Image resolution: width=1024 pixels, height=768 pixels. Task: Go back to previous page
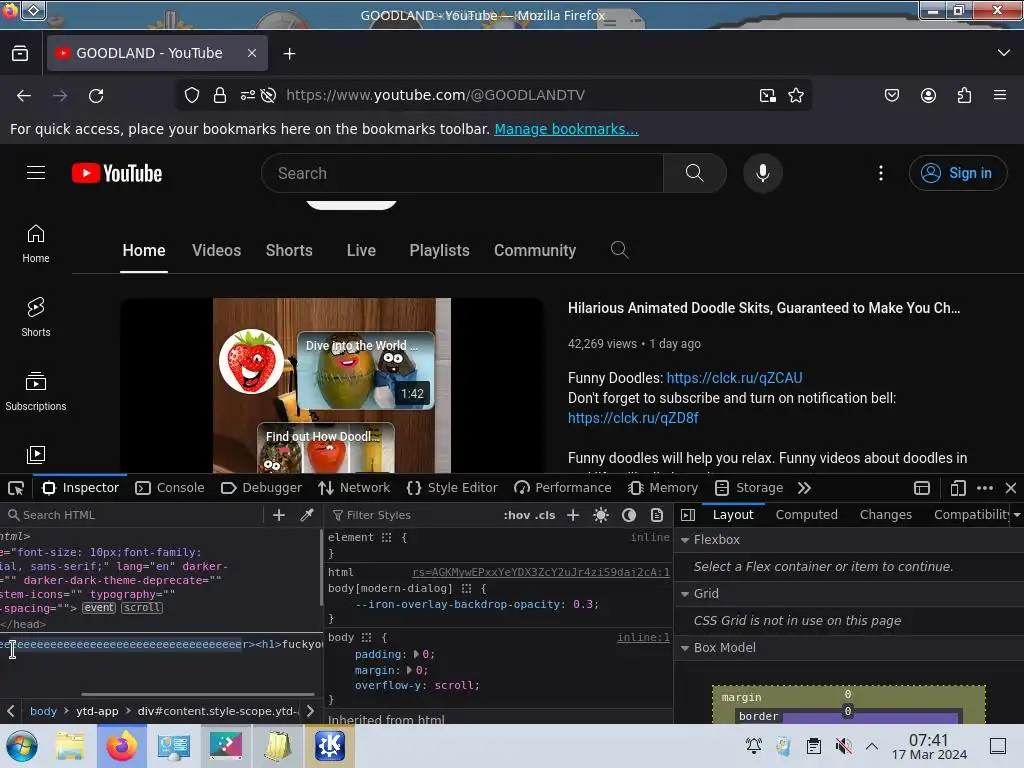point(24,95)
